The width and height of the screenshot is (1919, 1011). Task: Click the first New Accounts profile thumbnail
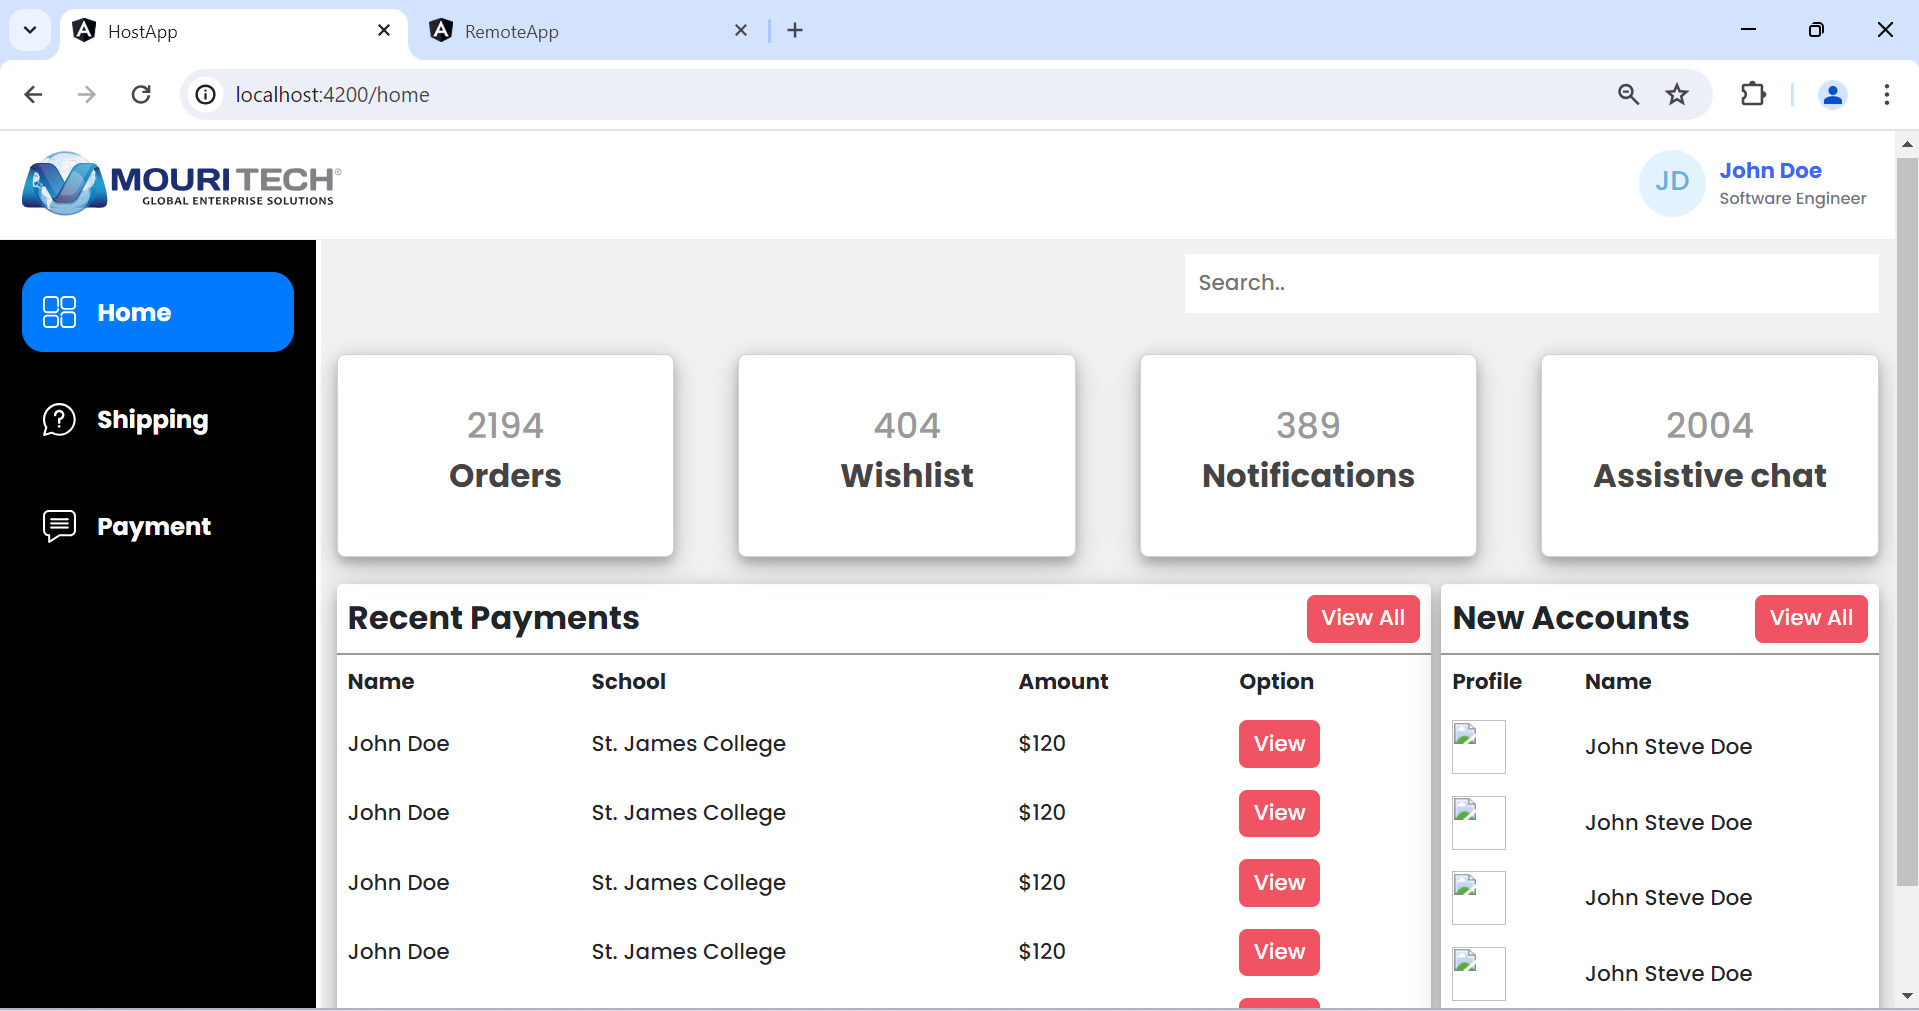pos(1478,747)
